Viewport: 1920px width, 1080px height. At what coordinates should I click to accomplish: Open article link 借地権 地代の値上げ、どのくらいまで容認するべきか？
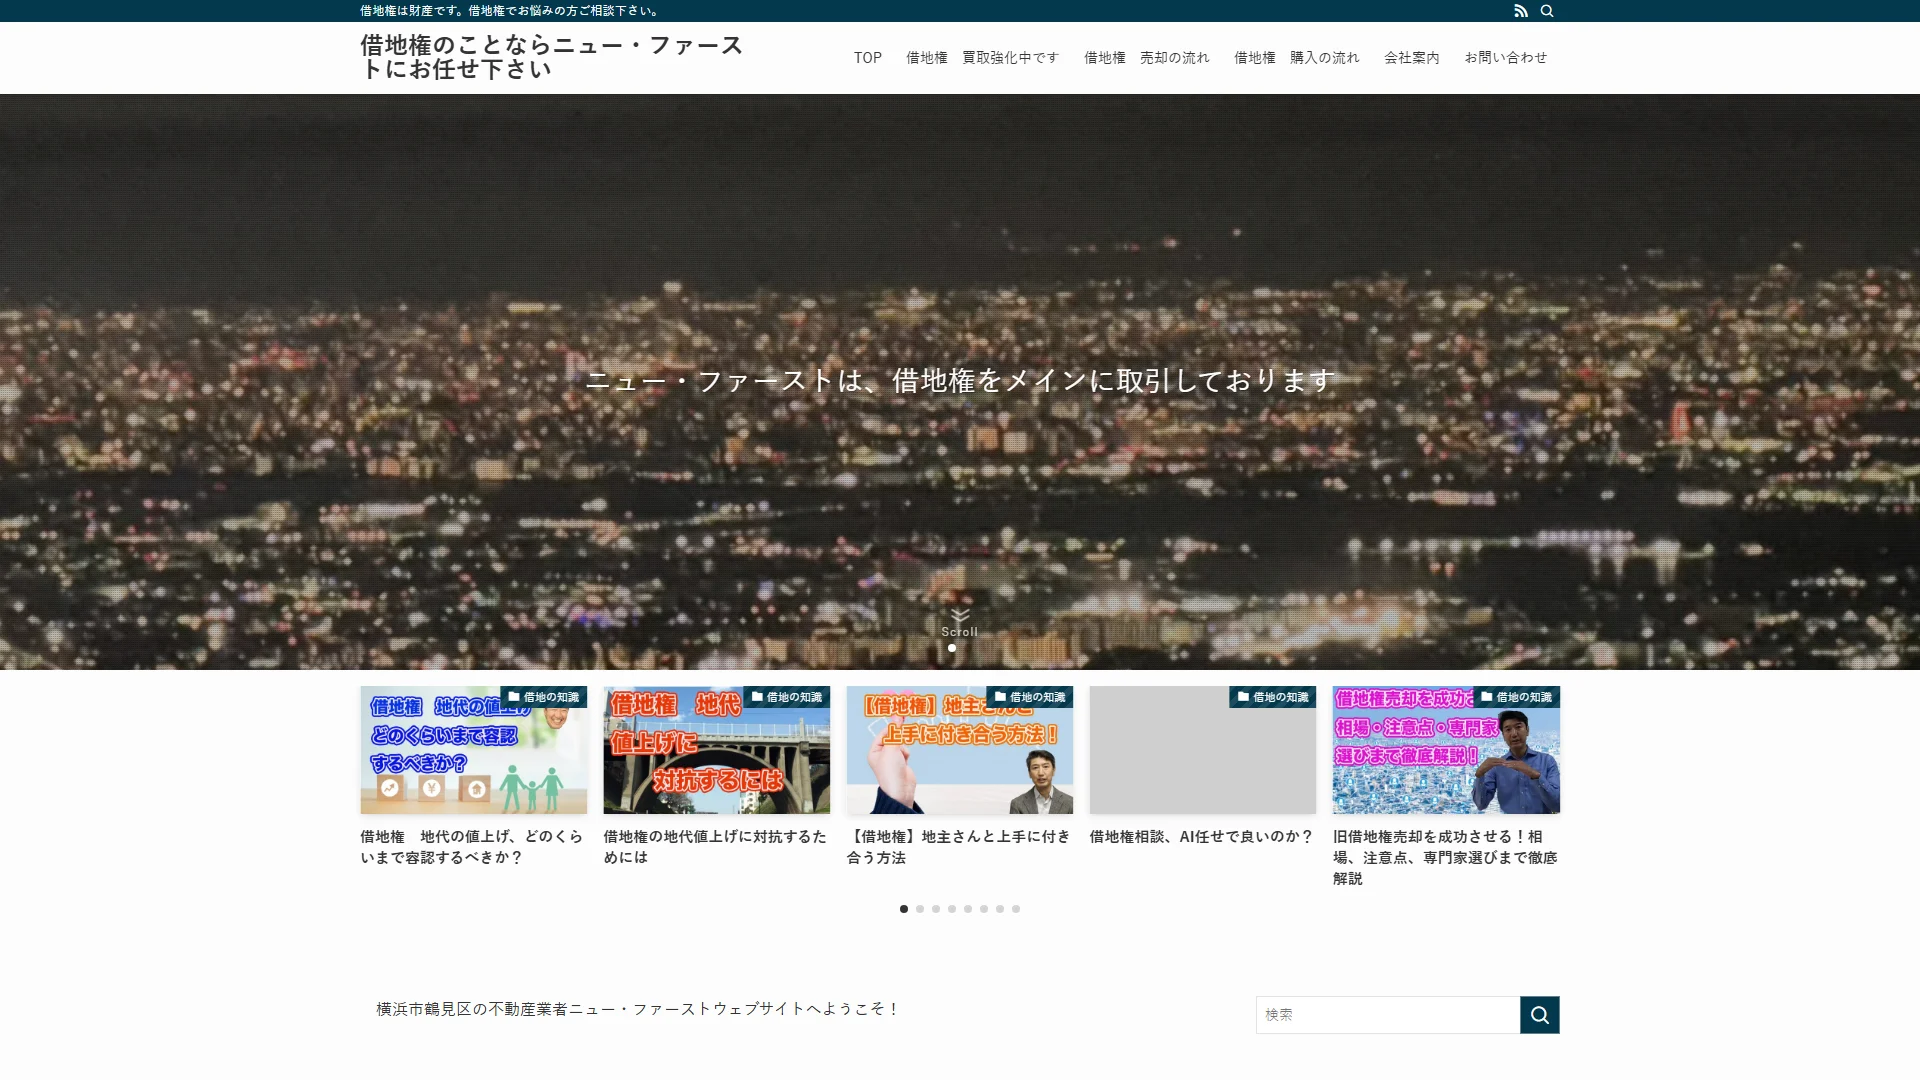(472, 847)
